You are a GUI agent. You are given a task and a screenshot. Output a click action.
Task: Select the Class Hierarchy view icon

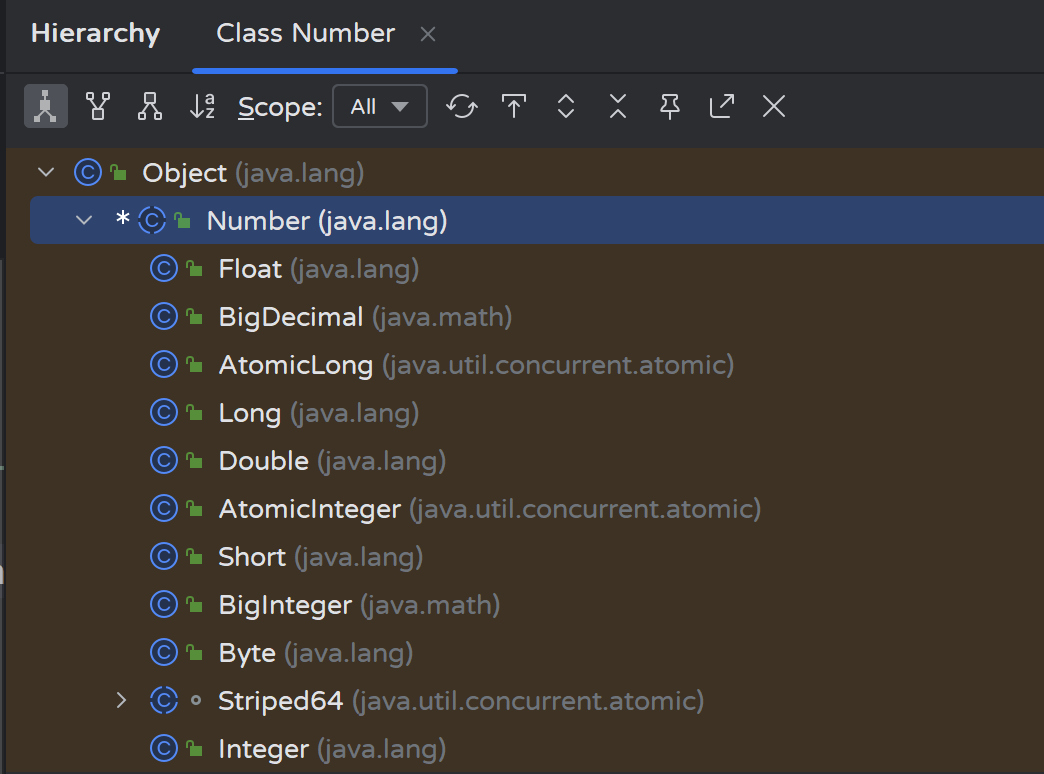tap(46, 107)
